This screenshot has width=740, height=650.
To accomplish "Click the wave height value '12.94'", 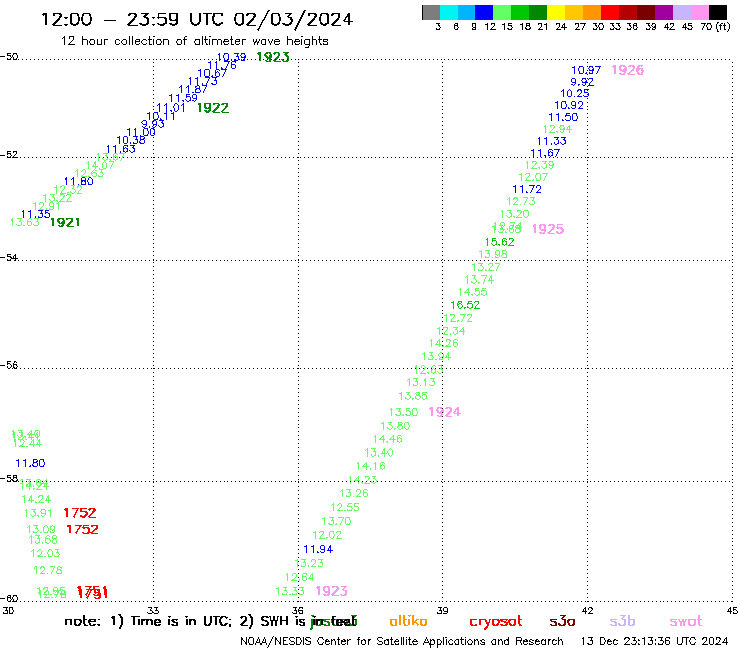I will (x=557, y=129).
